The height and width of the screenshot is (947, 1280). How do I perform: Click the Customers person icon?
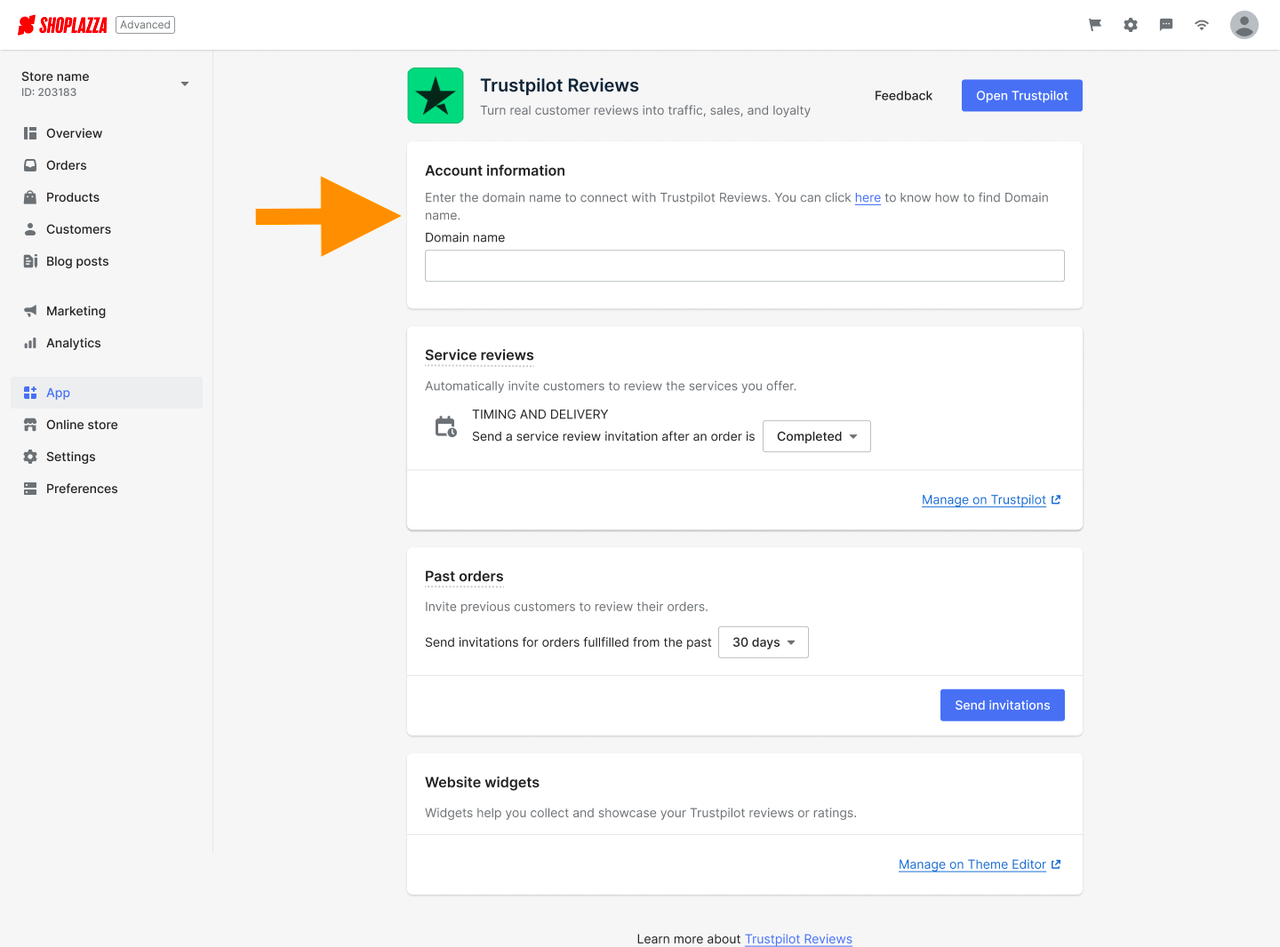[x=30, y=229]
